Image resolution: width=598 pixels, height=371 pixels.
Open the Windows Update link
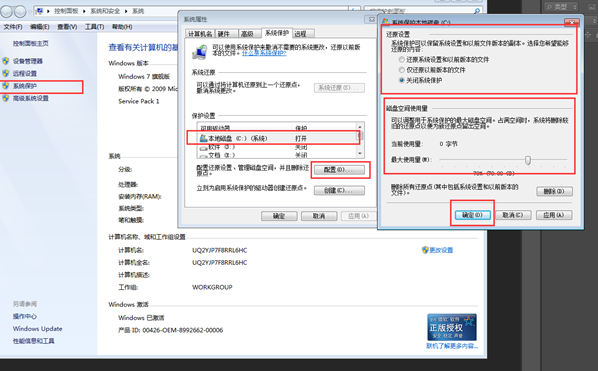[37, 328]
